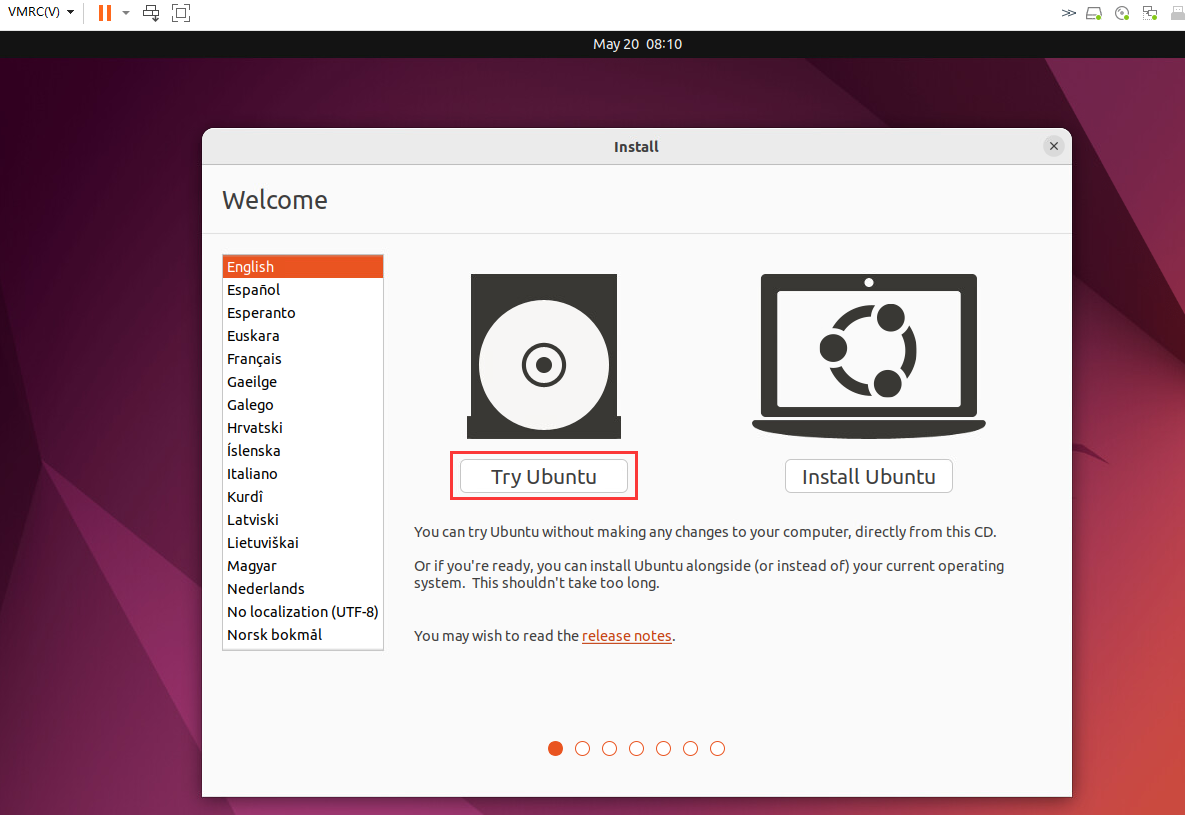
Task: Select Français in the language list
Action: click(x=303, y=359)
